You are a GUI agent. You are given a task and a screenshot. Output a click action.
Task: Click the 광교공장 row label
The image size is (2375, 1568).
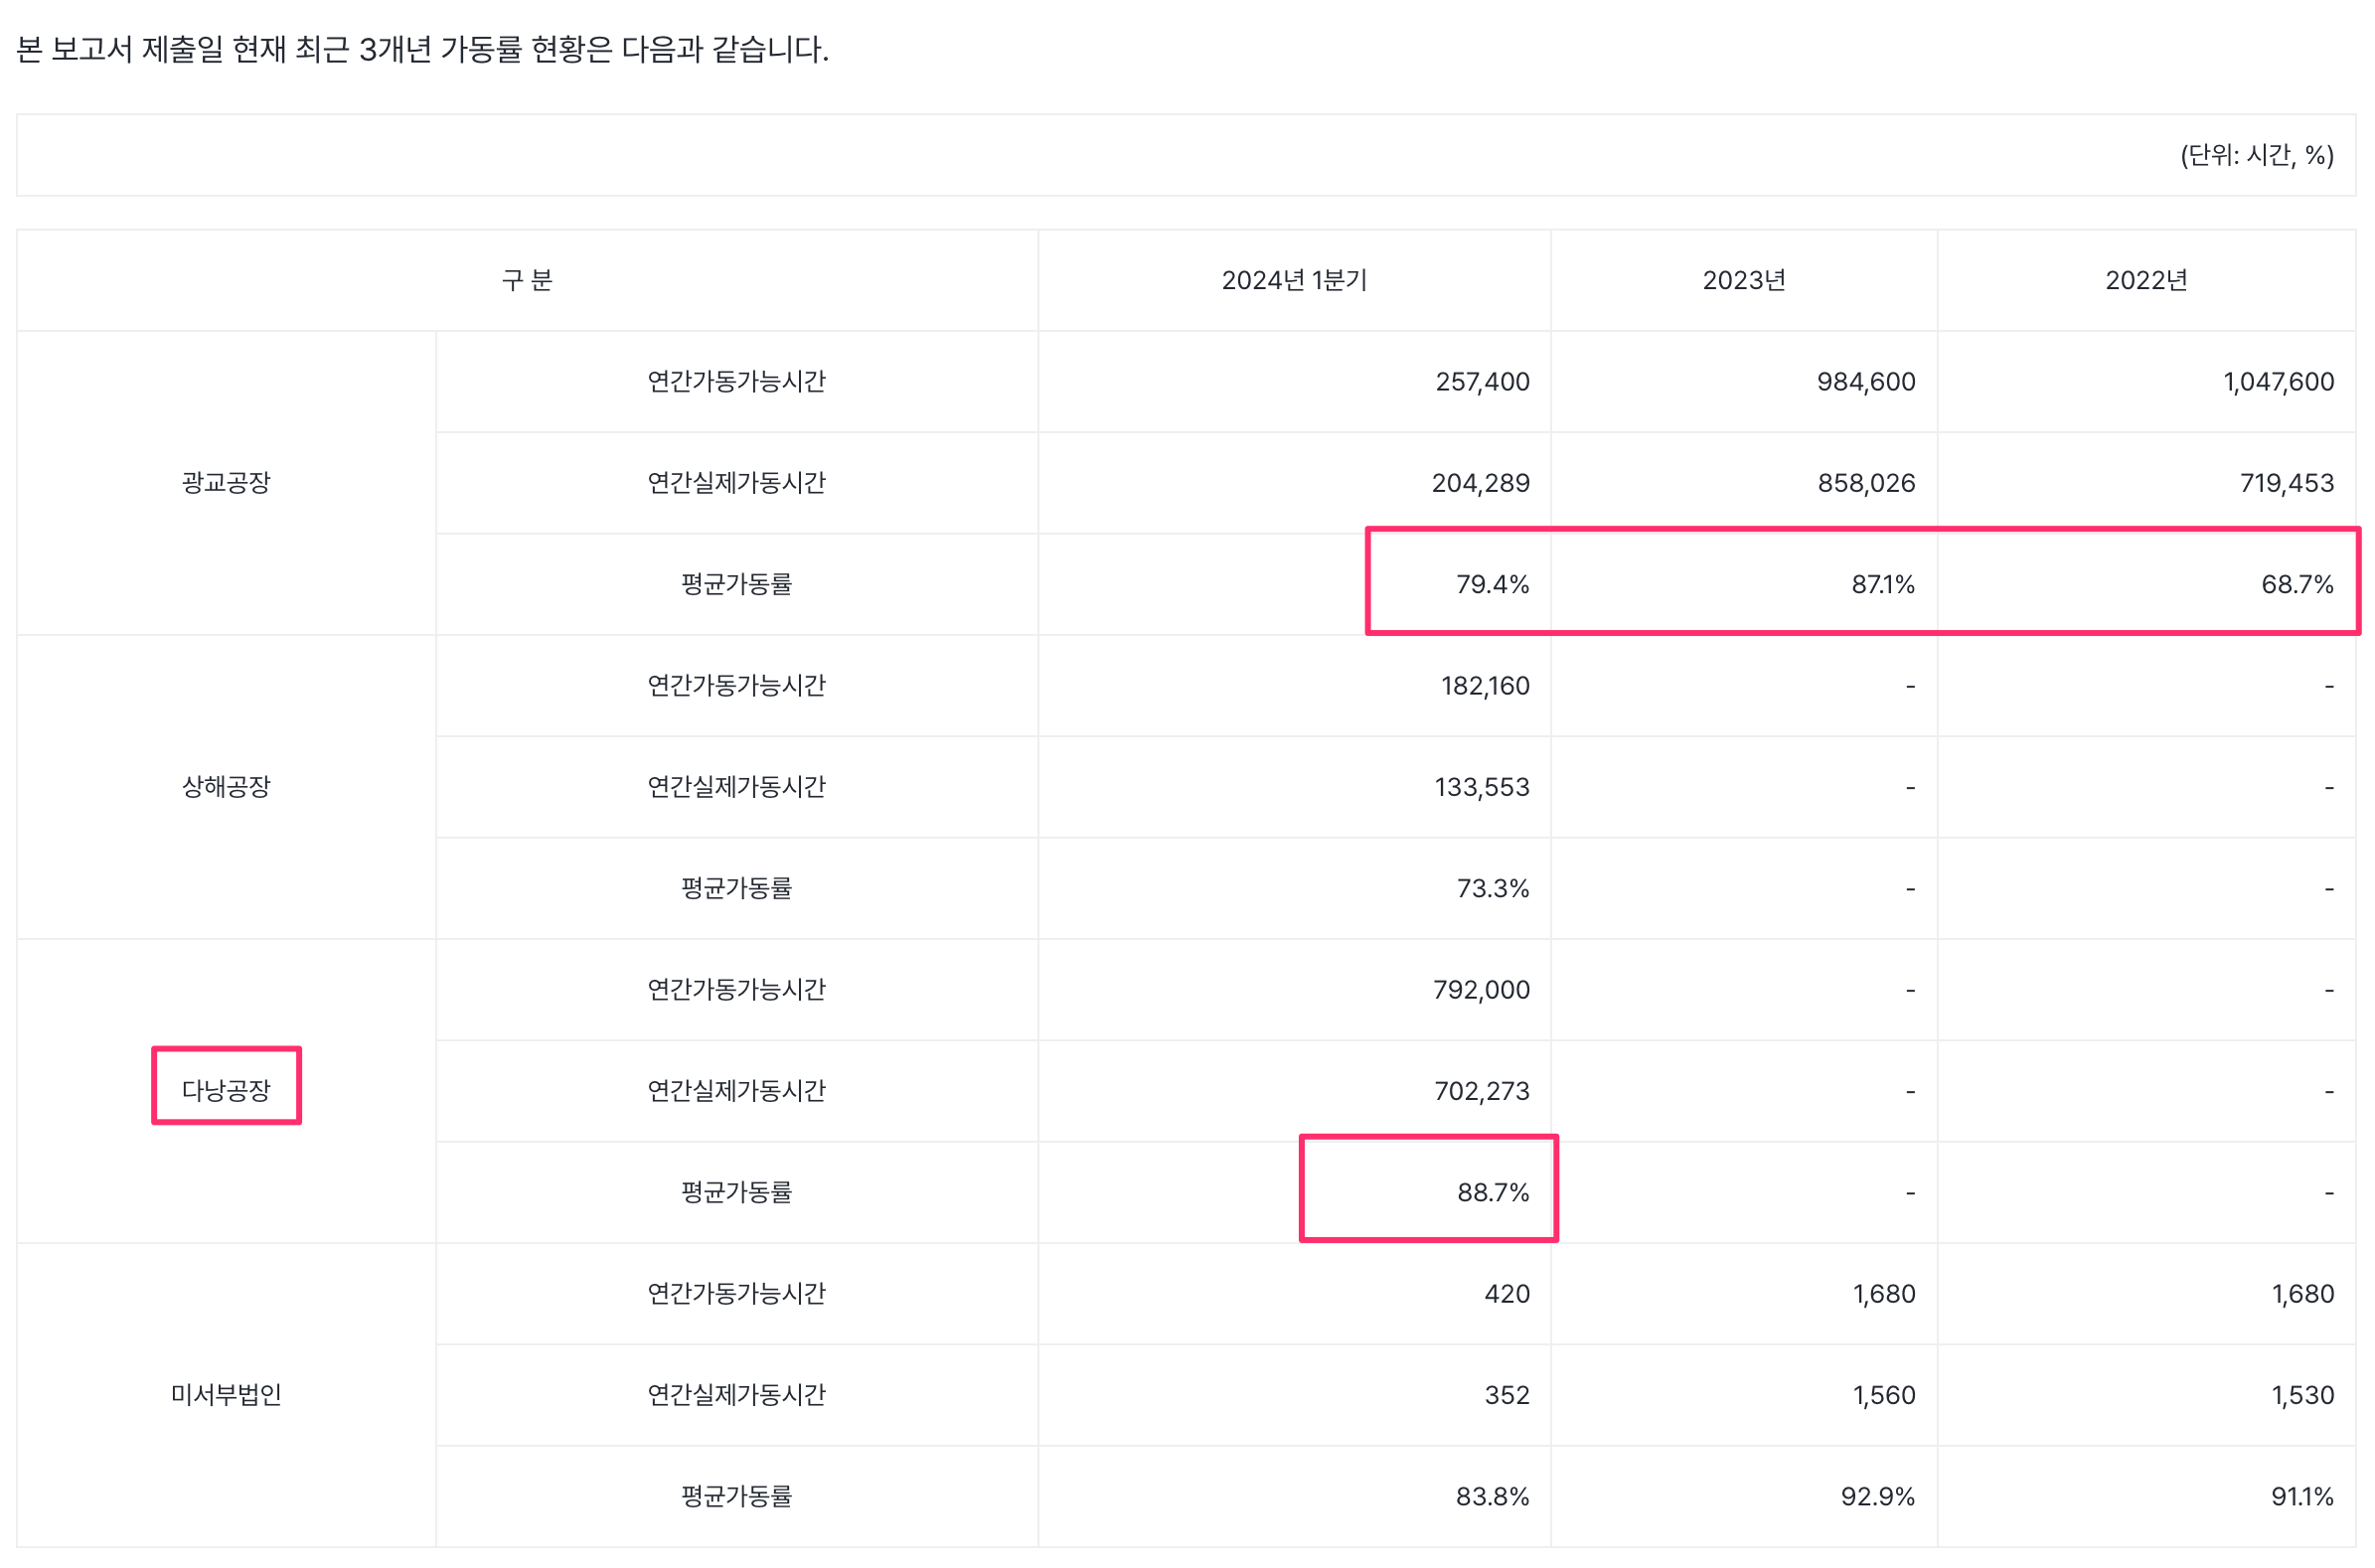pyautogui.click(x=226, y=483)
